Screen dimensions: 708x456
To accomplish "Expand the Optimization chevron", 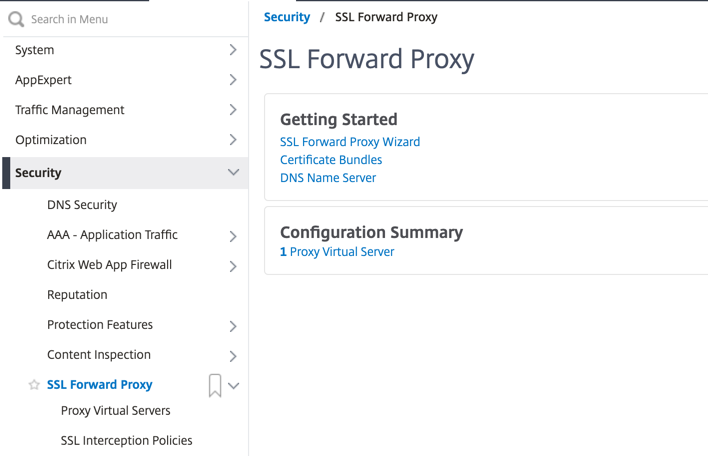I will point(233,140).
